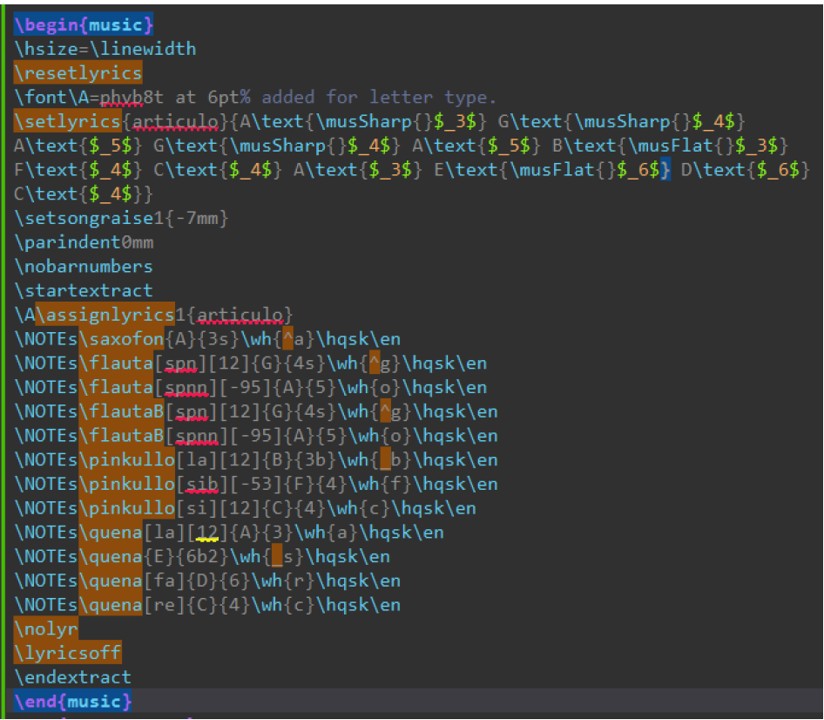This screenshot has height=720, width=824.
Task: Click the highlighted \lyricsoff command
Action: pos(68,653)
